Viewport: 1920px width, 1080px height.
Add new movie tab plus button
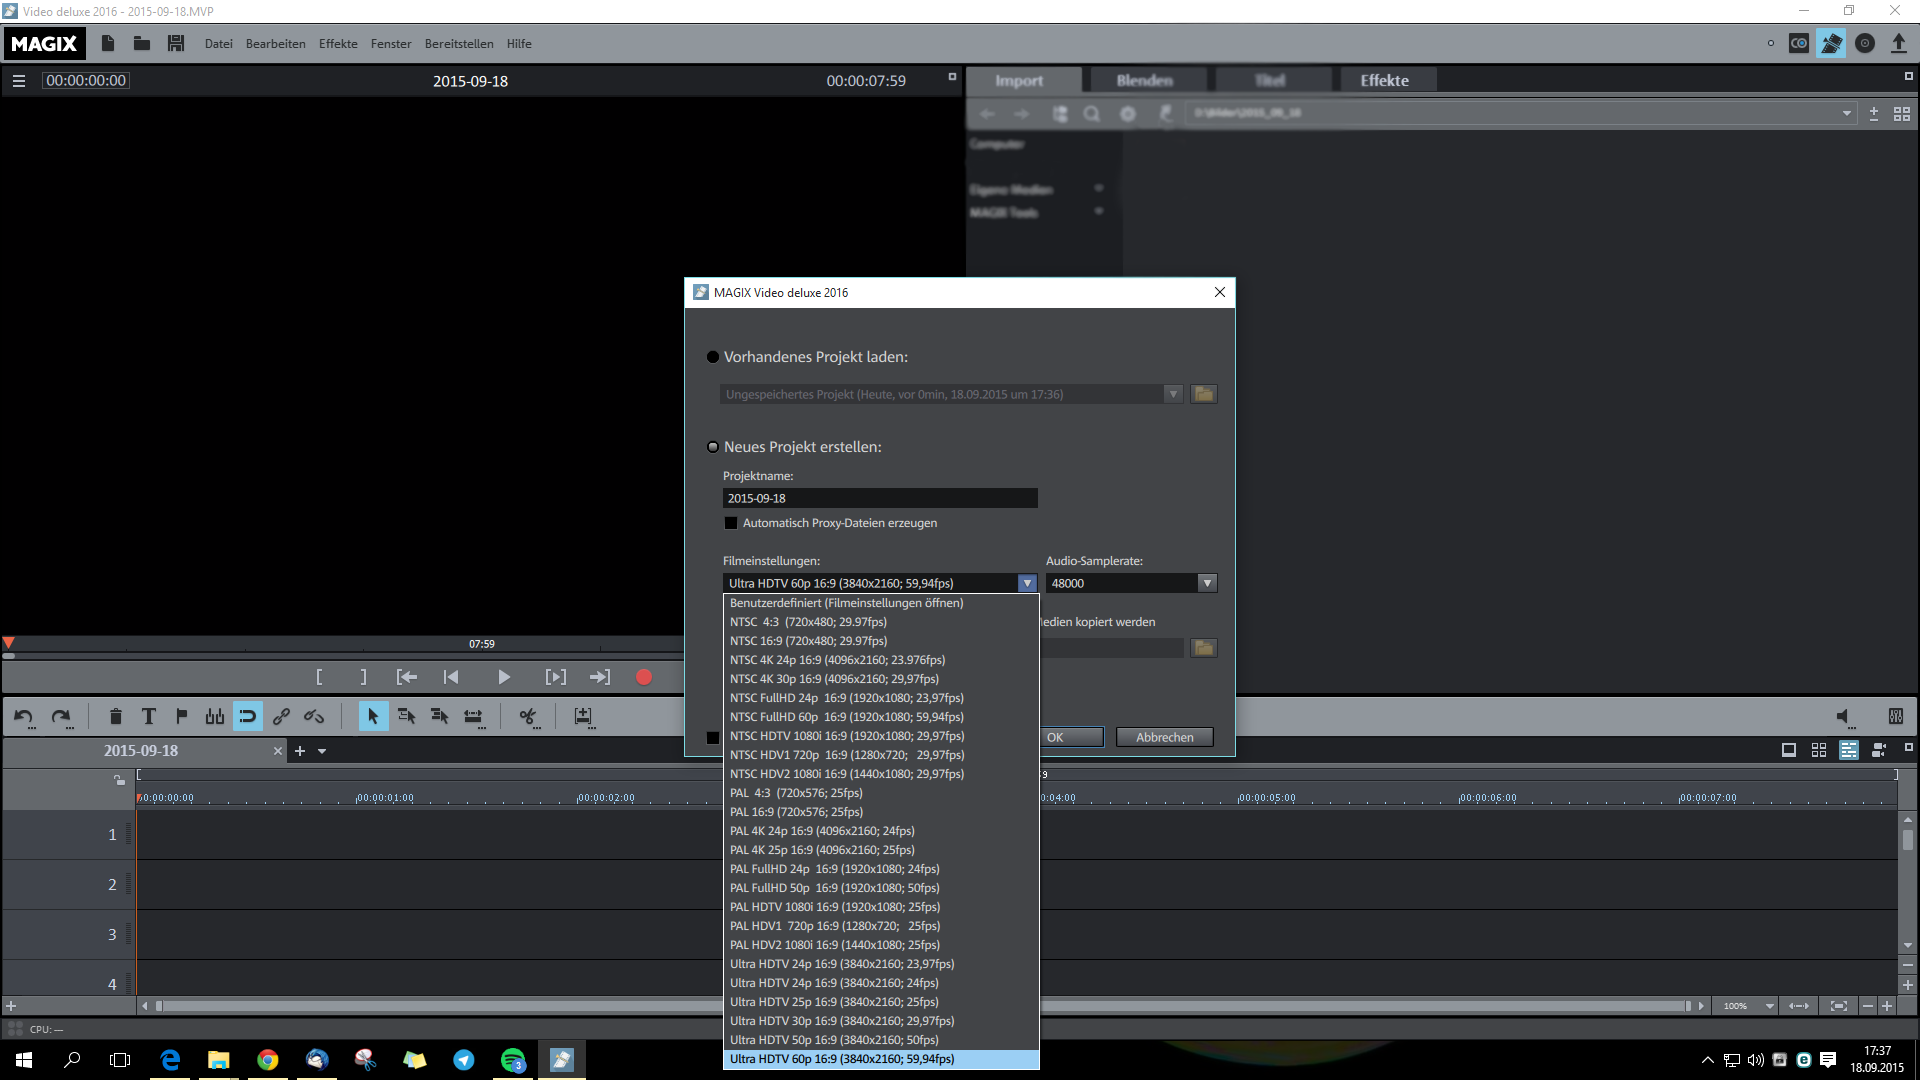pyautogui.click(x=300, y=751)
